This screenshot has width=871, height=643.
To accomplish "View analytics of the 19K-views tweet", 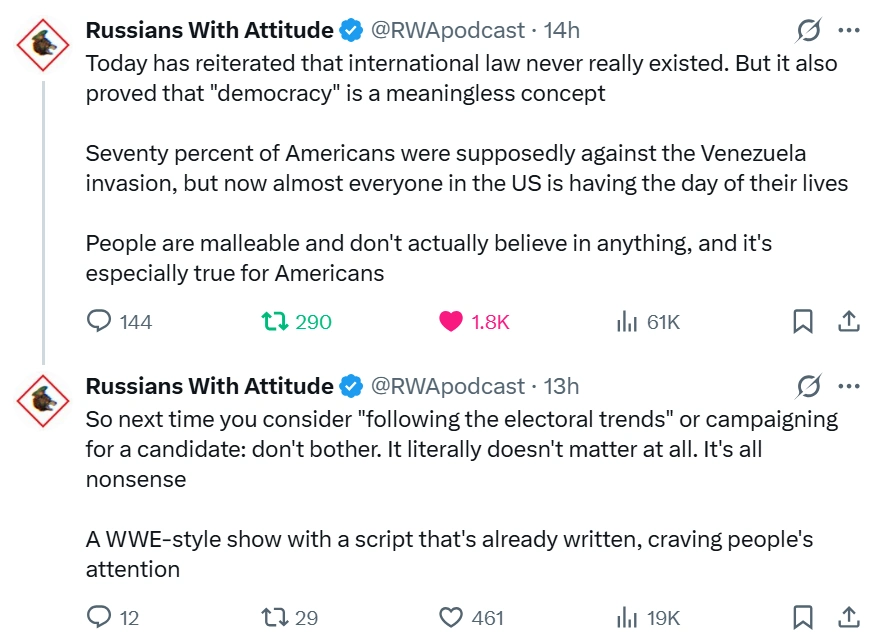I will coord(627,617).
